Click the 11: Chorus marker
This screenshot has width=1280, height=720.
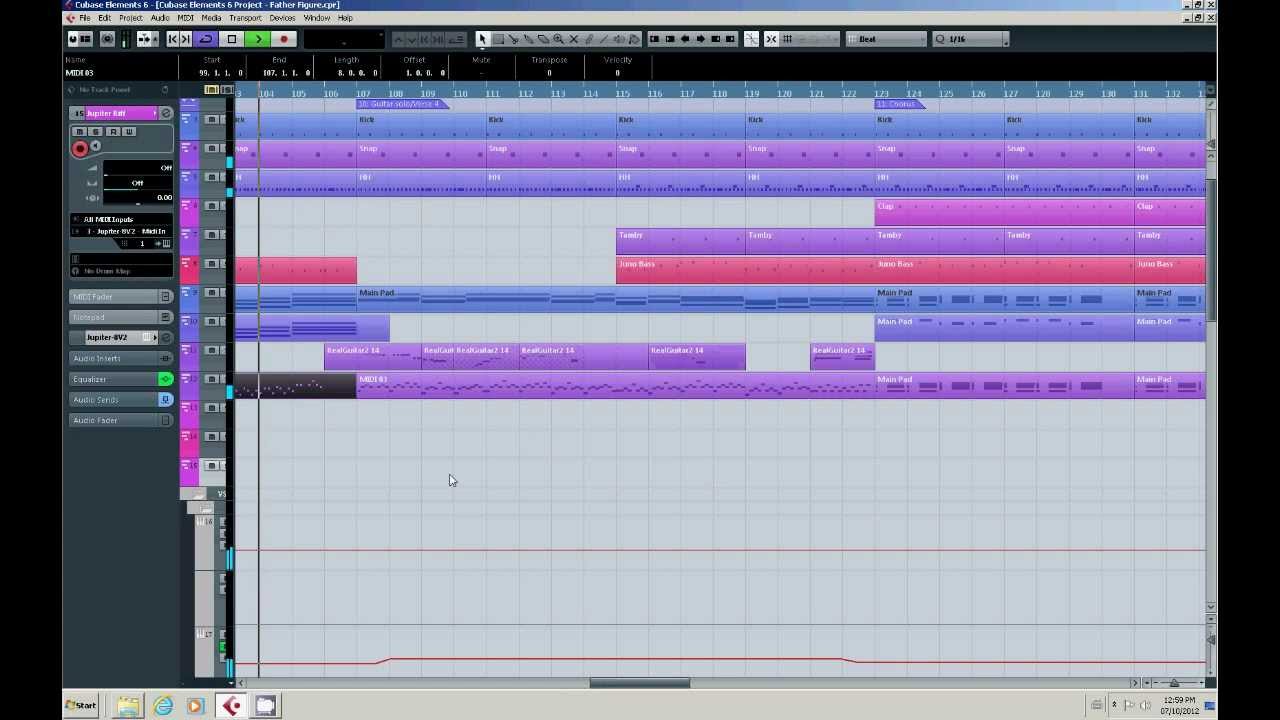[900, 104]
